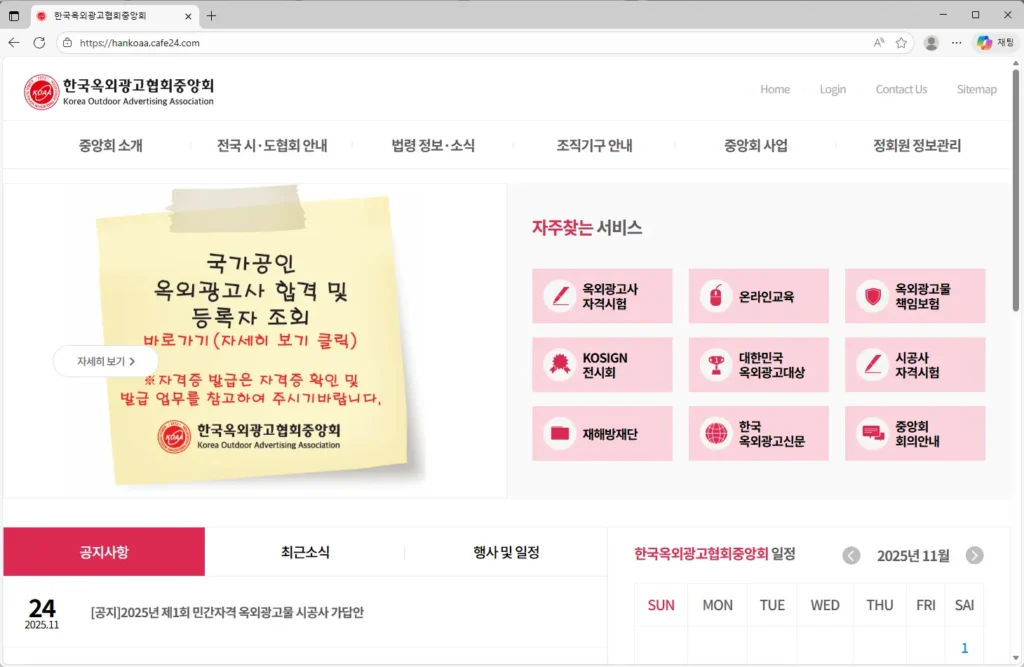Select the 온라인교육 service icon
This screenshot has width=1024, height=667.
coord(758,295)
